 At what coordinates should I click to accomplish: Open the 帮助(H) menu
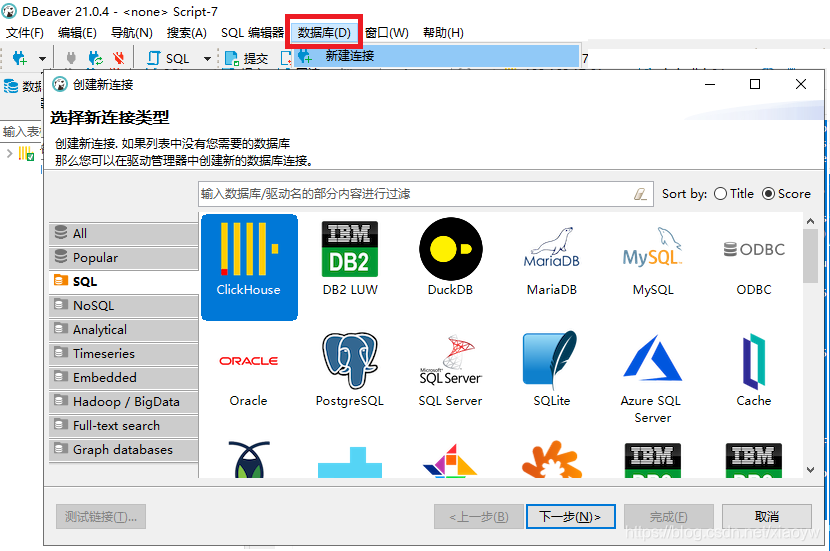tap(444, 33)
